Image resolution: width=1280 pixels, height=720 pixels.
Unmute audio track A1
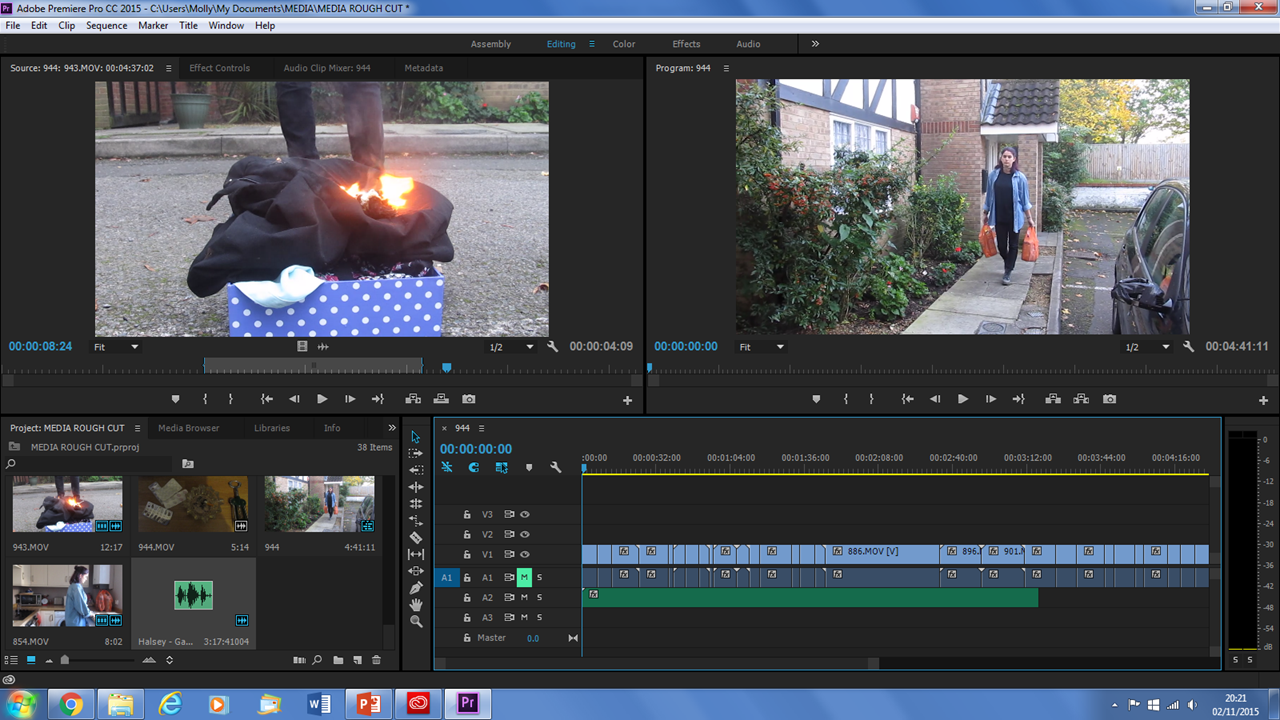click(524, 577)
